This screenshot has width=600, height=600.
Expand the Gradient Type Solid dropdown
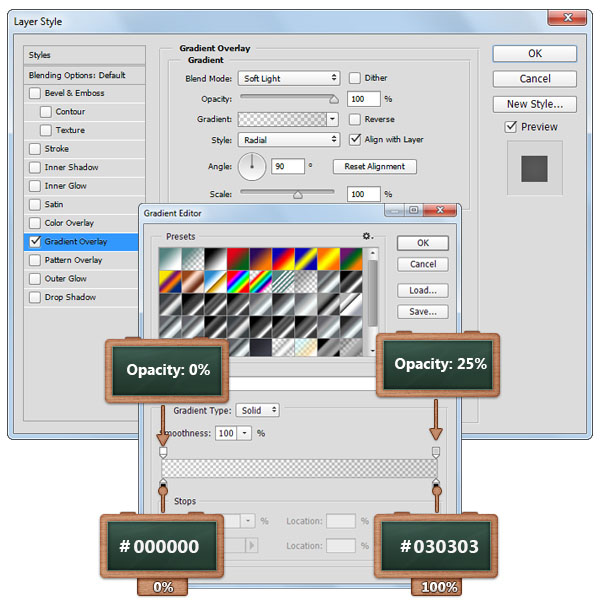[258, 410]
